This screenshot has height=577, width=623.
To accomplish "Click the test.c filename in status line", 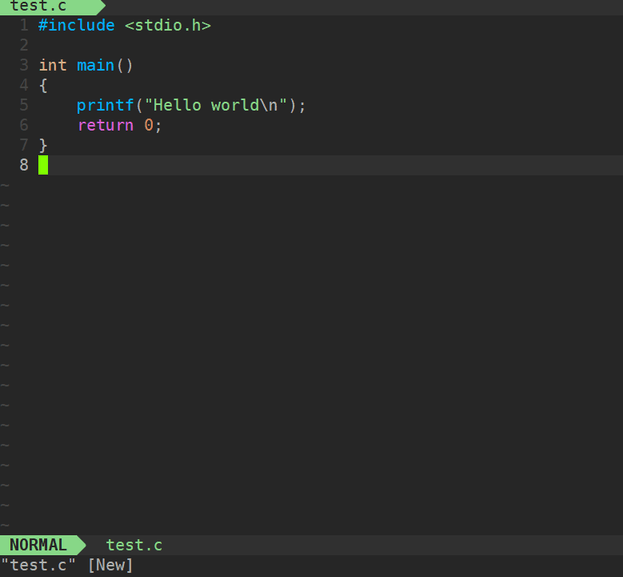I will [134, 545].
